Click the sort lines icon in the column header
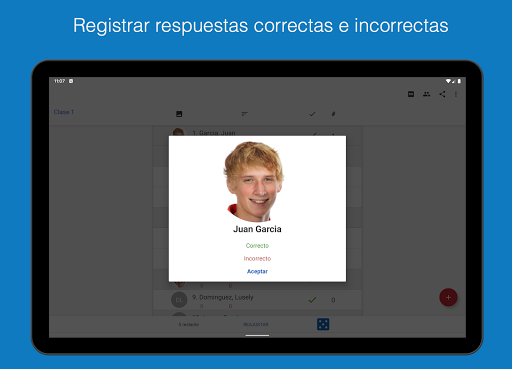 click(244, 114)
